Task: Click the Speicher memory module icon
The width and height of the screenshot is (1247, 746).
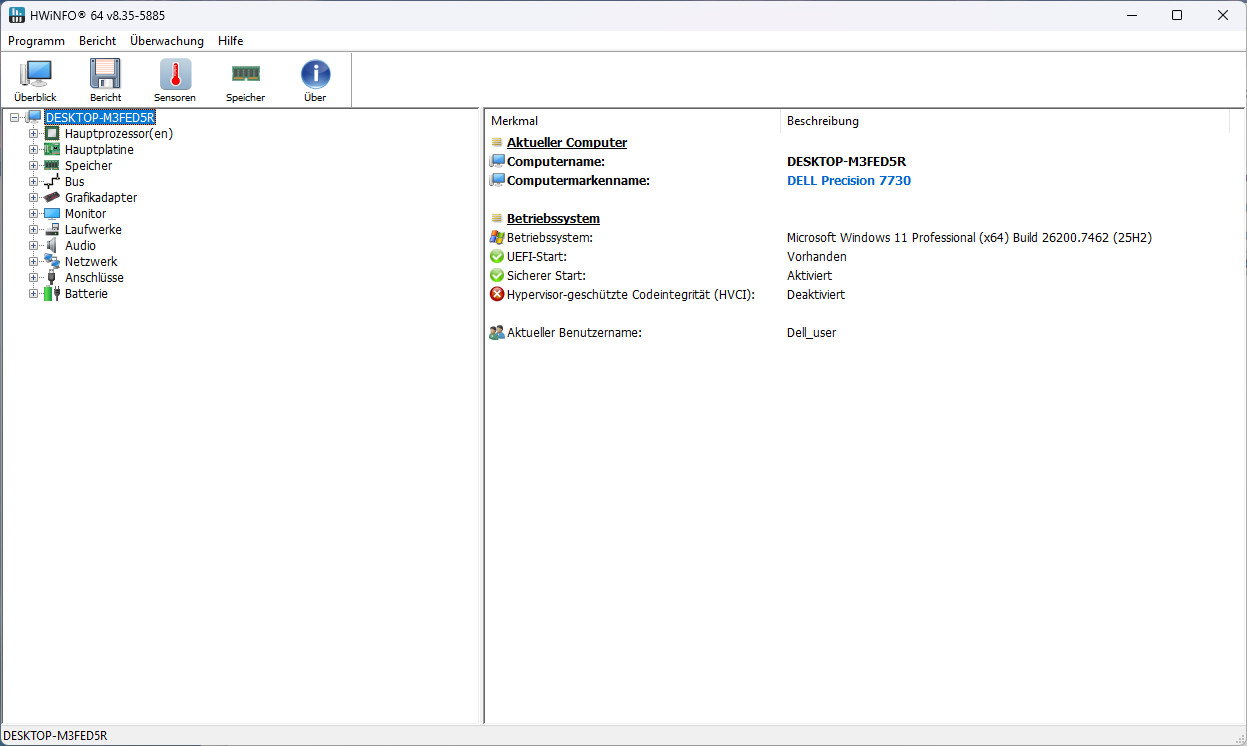Action: tap(245, 74)
